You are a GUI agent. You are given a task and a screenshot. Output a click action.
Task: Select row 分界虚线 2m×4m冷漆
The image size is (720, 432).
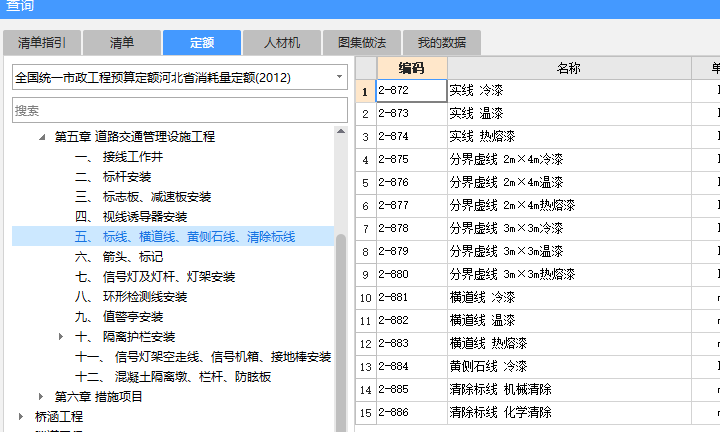coord(569,159)
